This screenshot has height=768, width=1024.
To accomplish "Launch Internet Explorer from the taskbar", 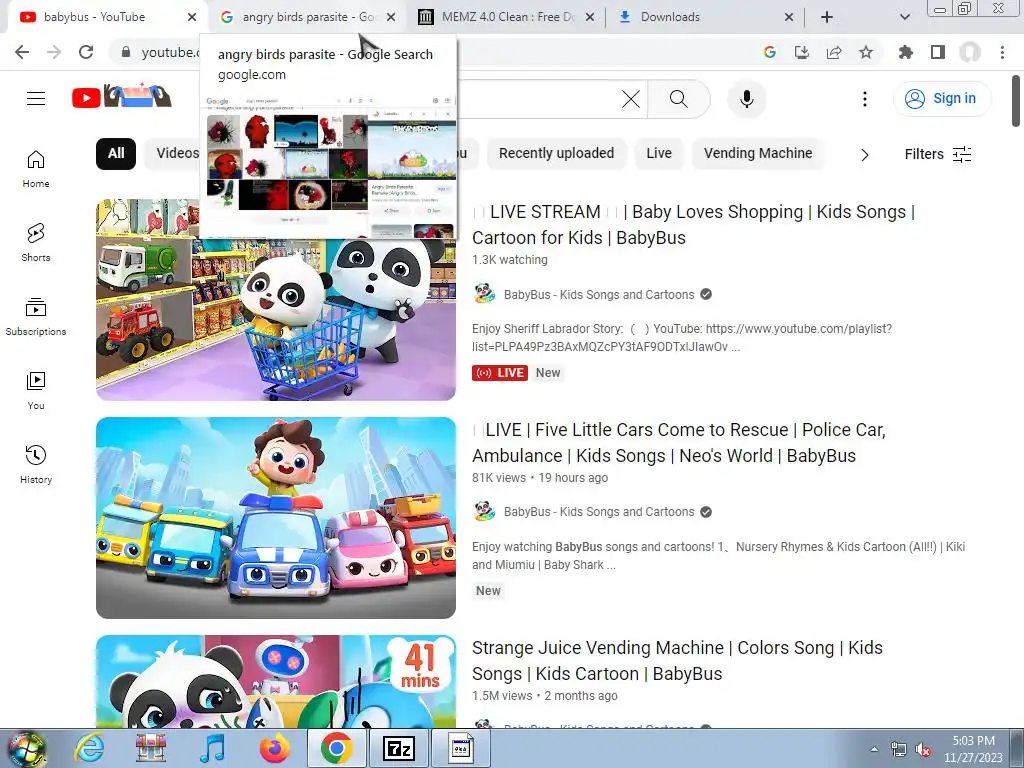I will pos(89,748).
